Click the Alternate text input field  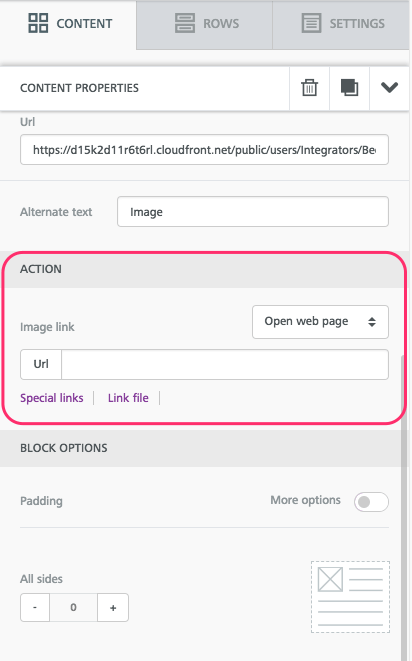point(253,212)
